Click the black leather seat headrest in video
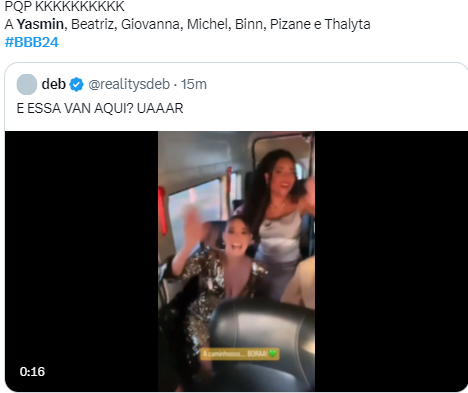Screen dimensions: 468x393 tap(263, 327)
